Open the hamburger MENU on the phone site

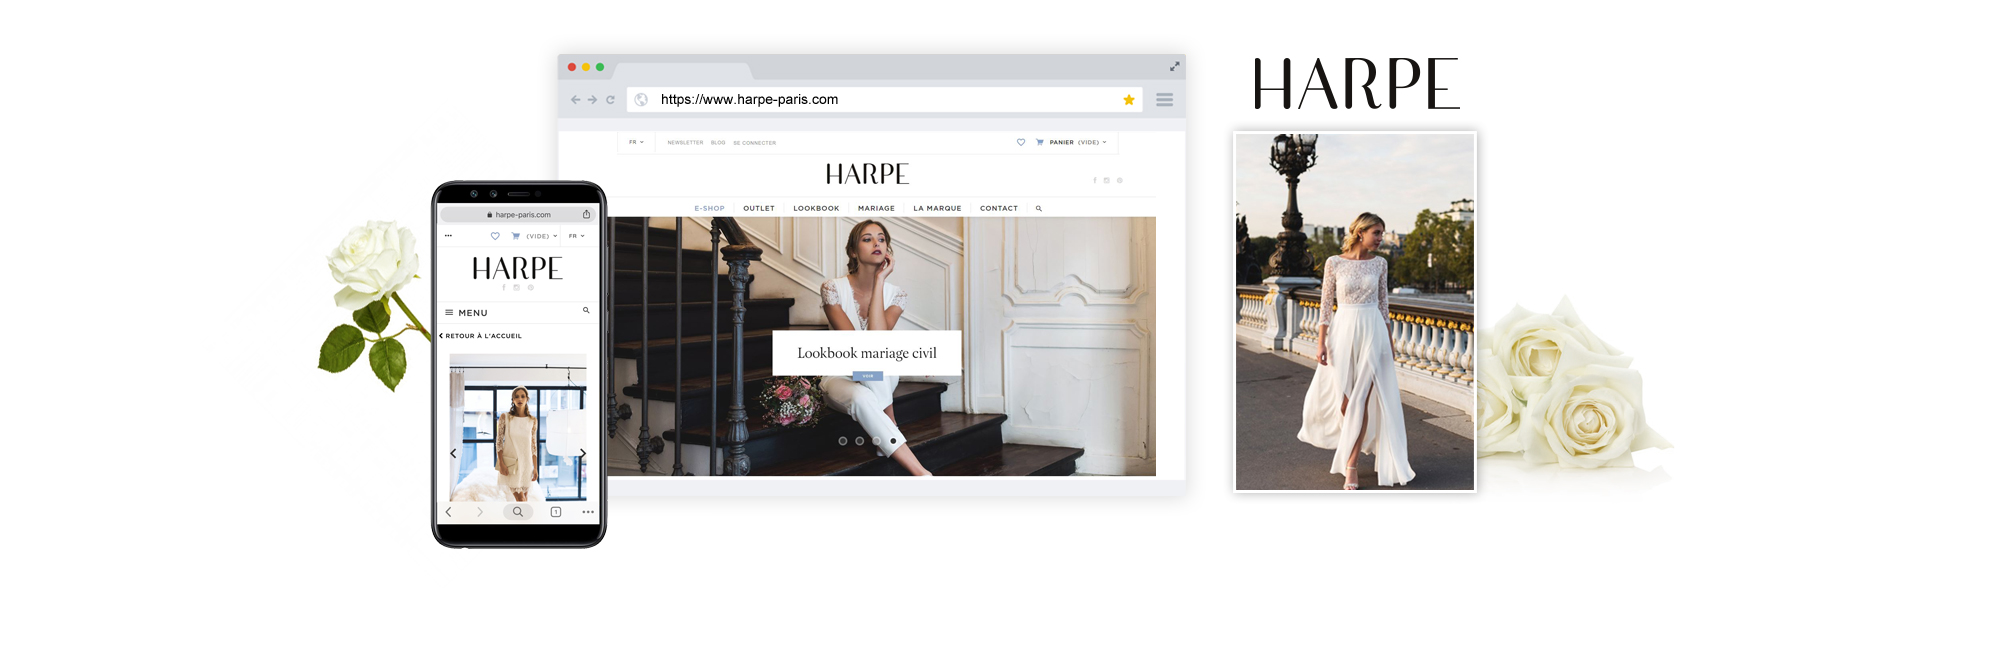[x=466, y=313]
